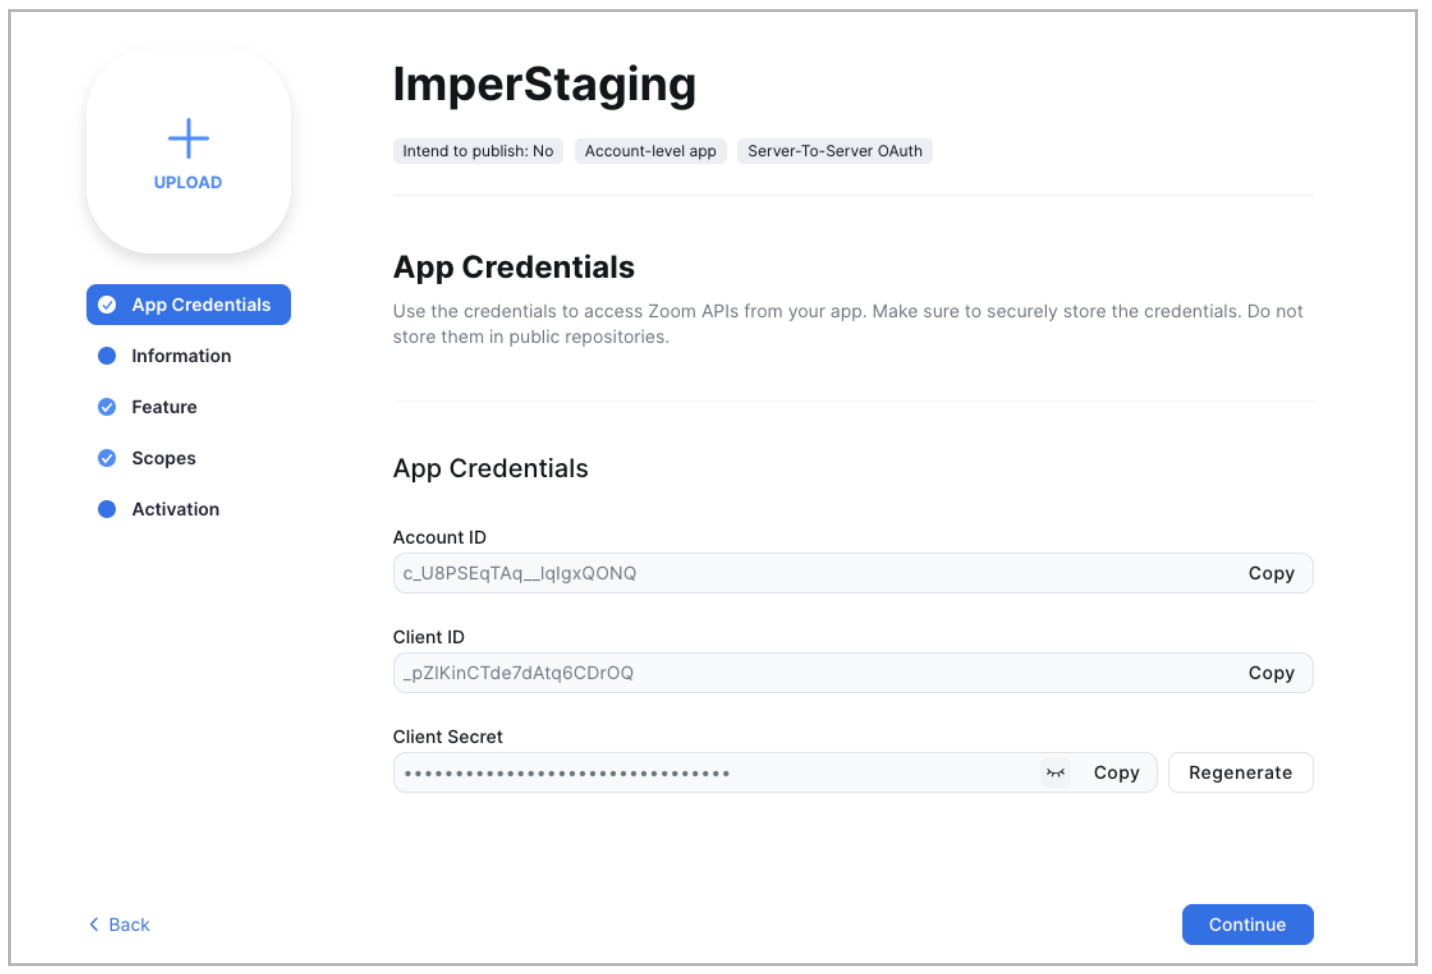Viewport: 1432px width, 974px height.
Task: Click the Scopes step checkmark icon
Action: (x=107, y=458)
